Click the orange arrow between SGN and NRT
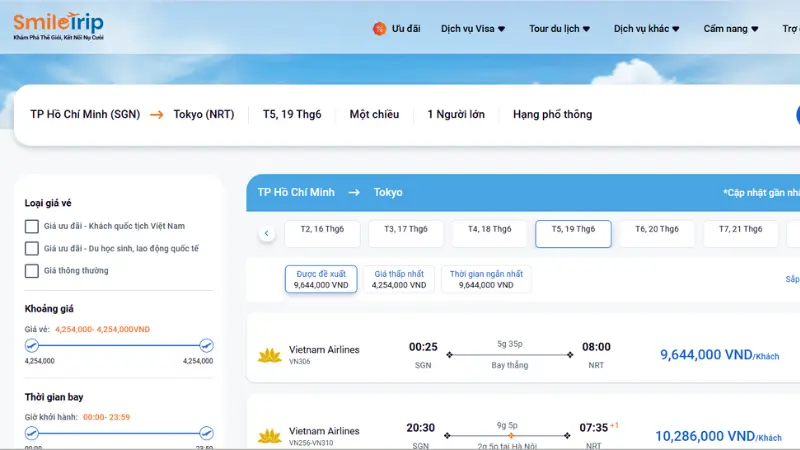 click(157, 114)
